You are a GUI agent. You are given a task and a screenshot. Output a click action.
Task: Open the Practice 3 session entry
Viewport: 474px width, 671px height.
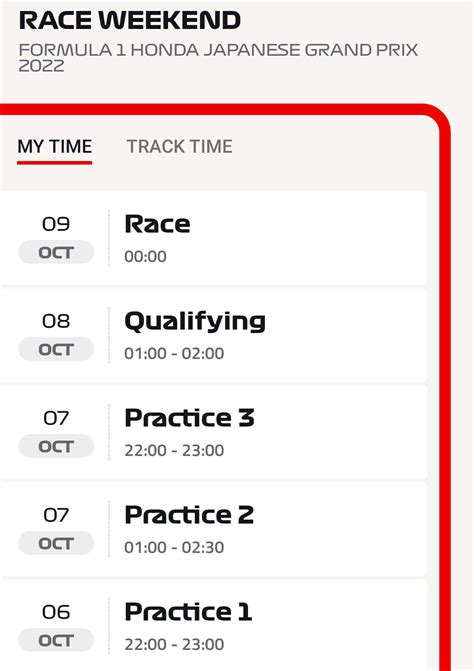(214, 432)
